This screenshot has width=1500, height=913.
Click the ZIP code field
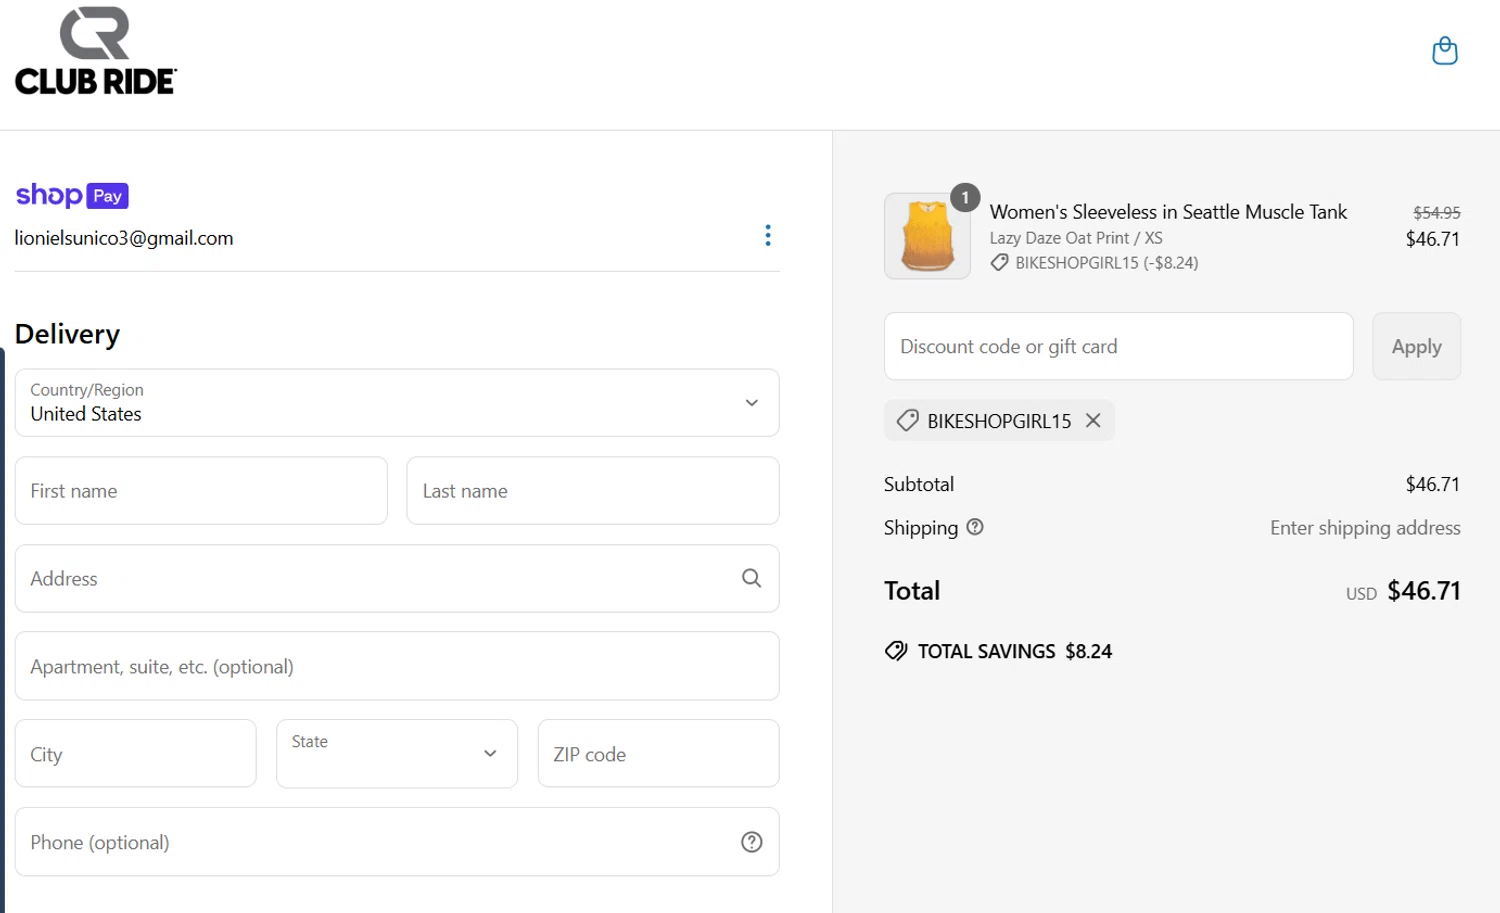658,754
